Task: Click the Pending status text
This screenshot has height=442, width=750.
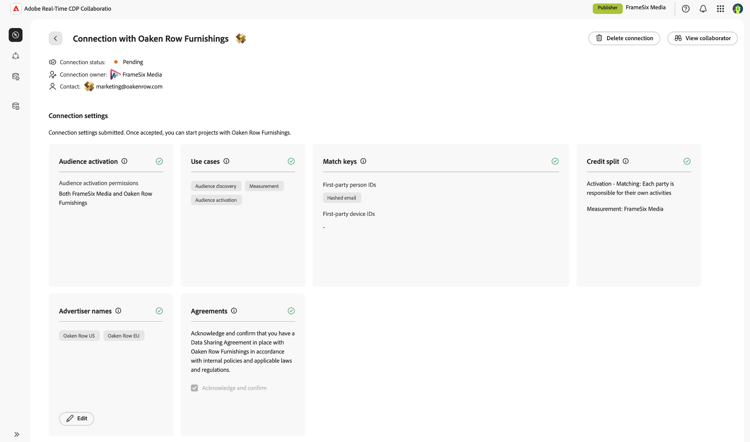Action: tap(132, 62)
